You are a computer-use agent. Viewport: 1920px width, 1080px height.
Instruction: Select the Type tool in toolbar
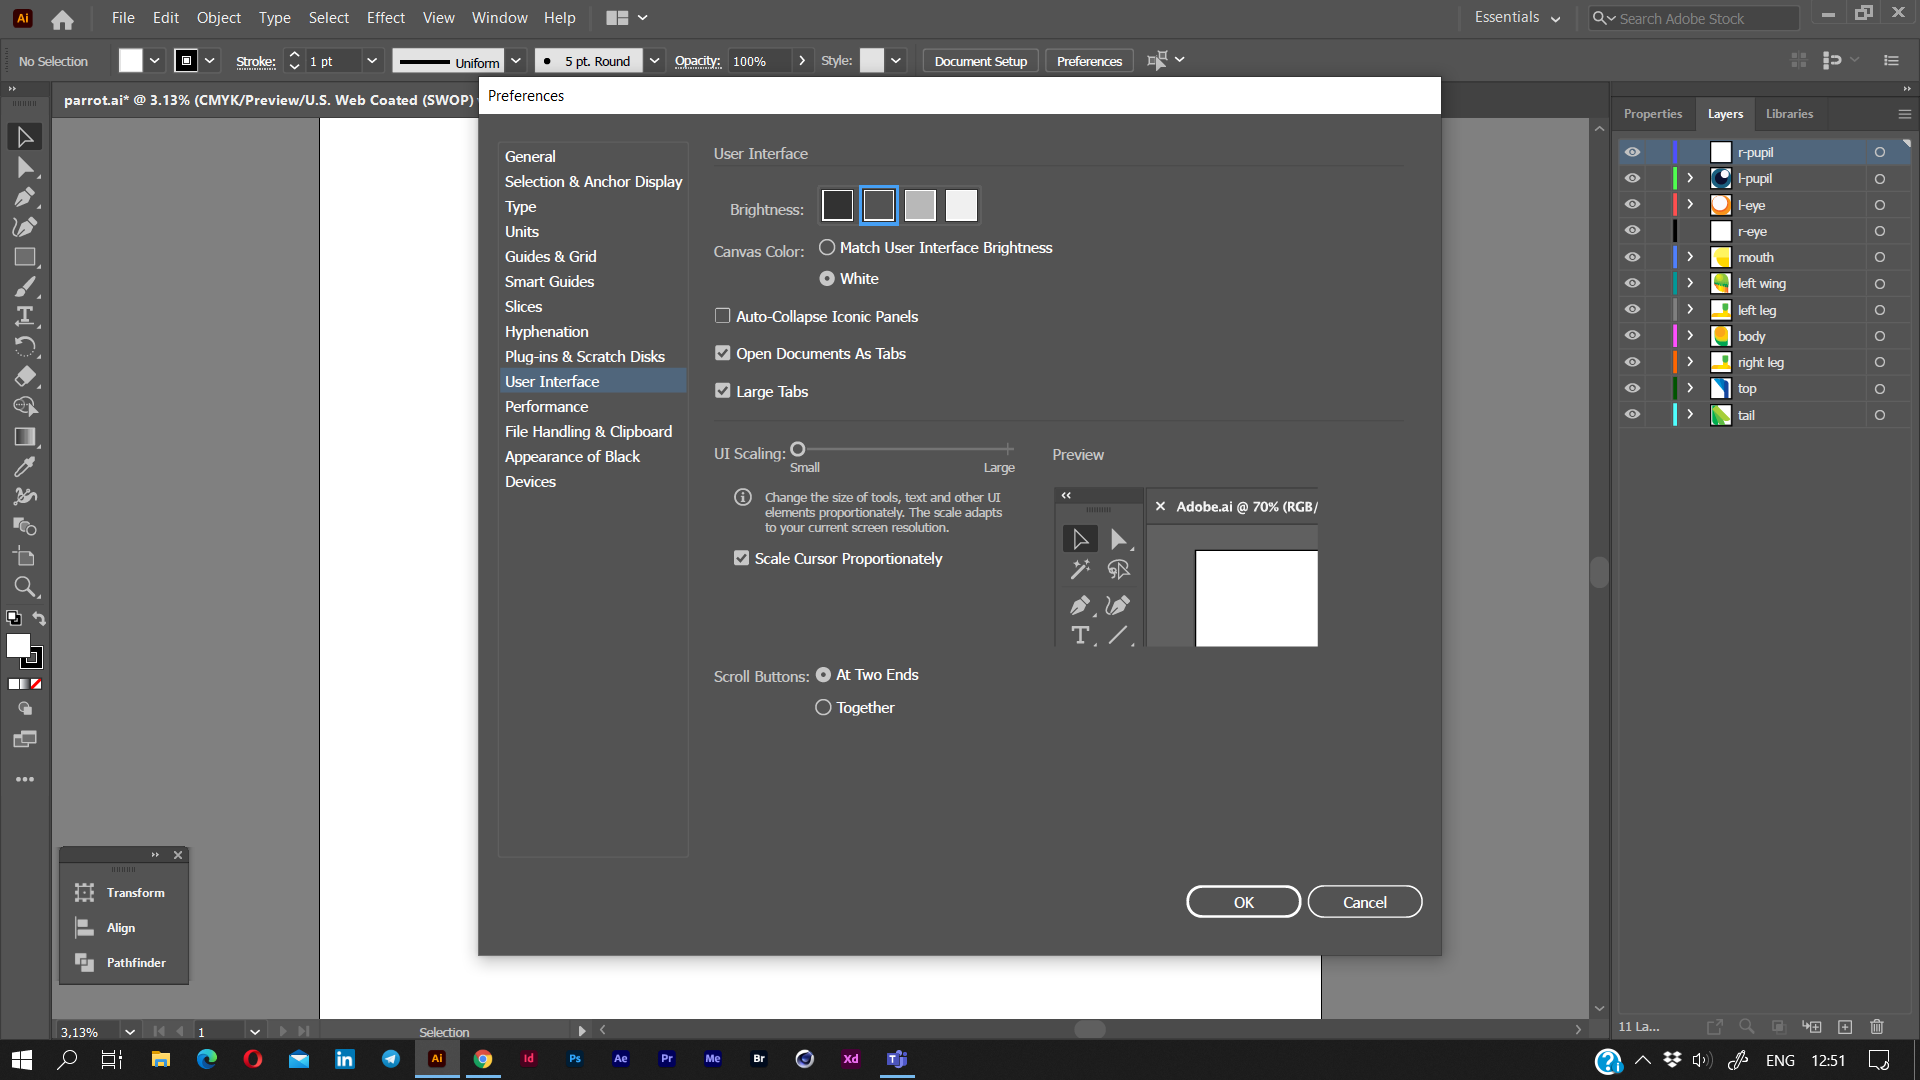[24, 315]
